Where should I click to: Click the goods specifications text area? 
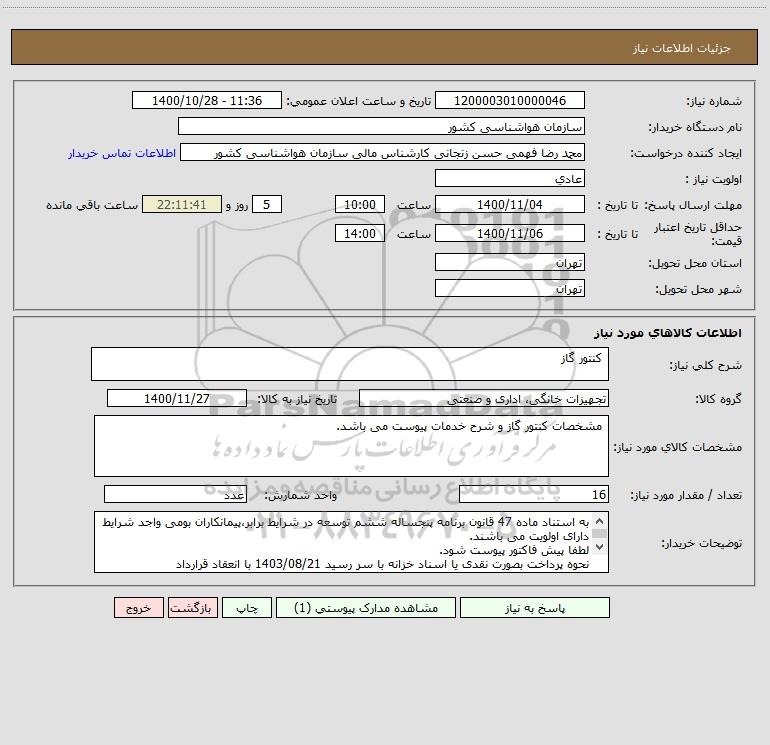pyautogui.click(x=351, y=446)
